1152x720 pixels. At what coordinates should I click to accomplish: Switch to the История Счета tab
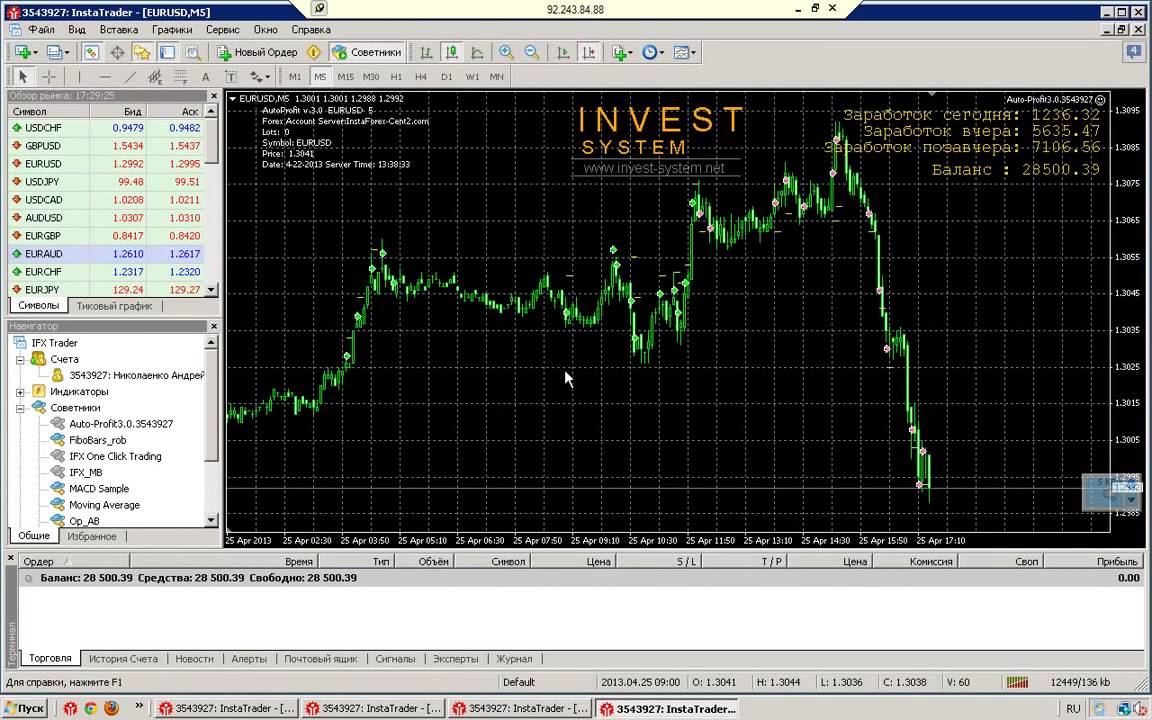coord(123,658)
